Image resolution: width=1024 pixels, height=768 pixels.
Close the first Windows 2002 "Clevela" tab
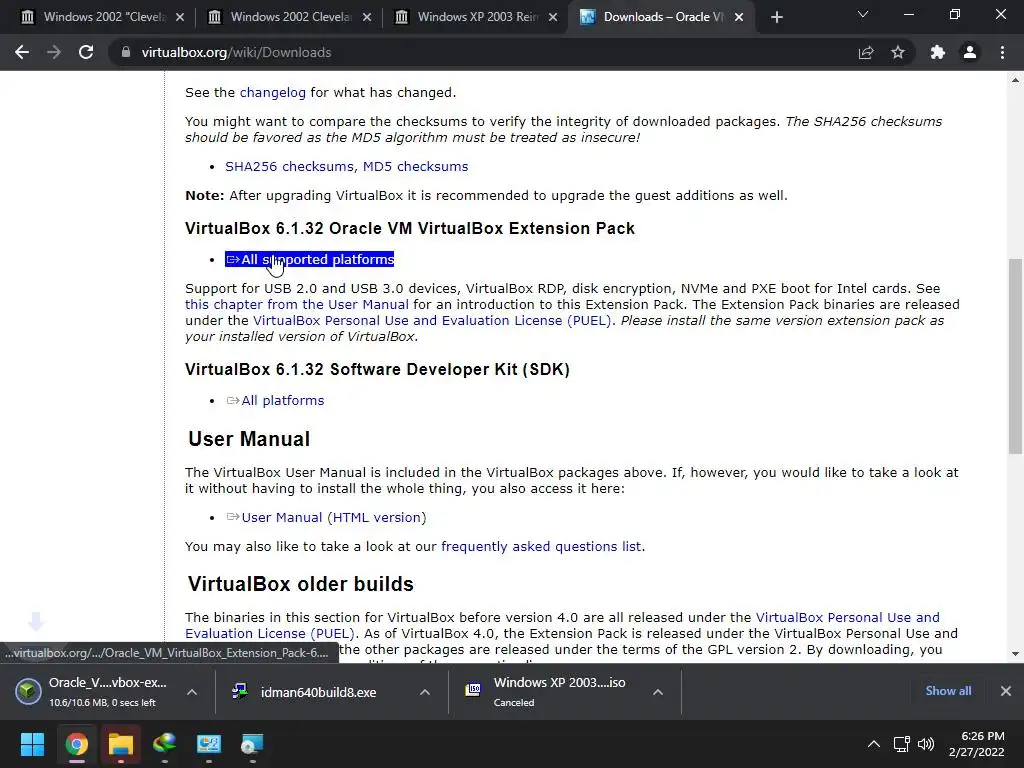tap(180, 17)
